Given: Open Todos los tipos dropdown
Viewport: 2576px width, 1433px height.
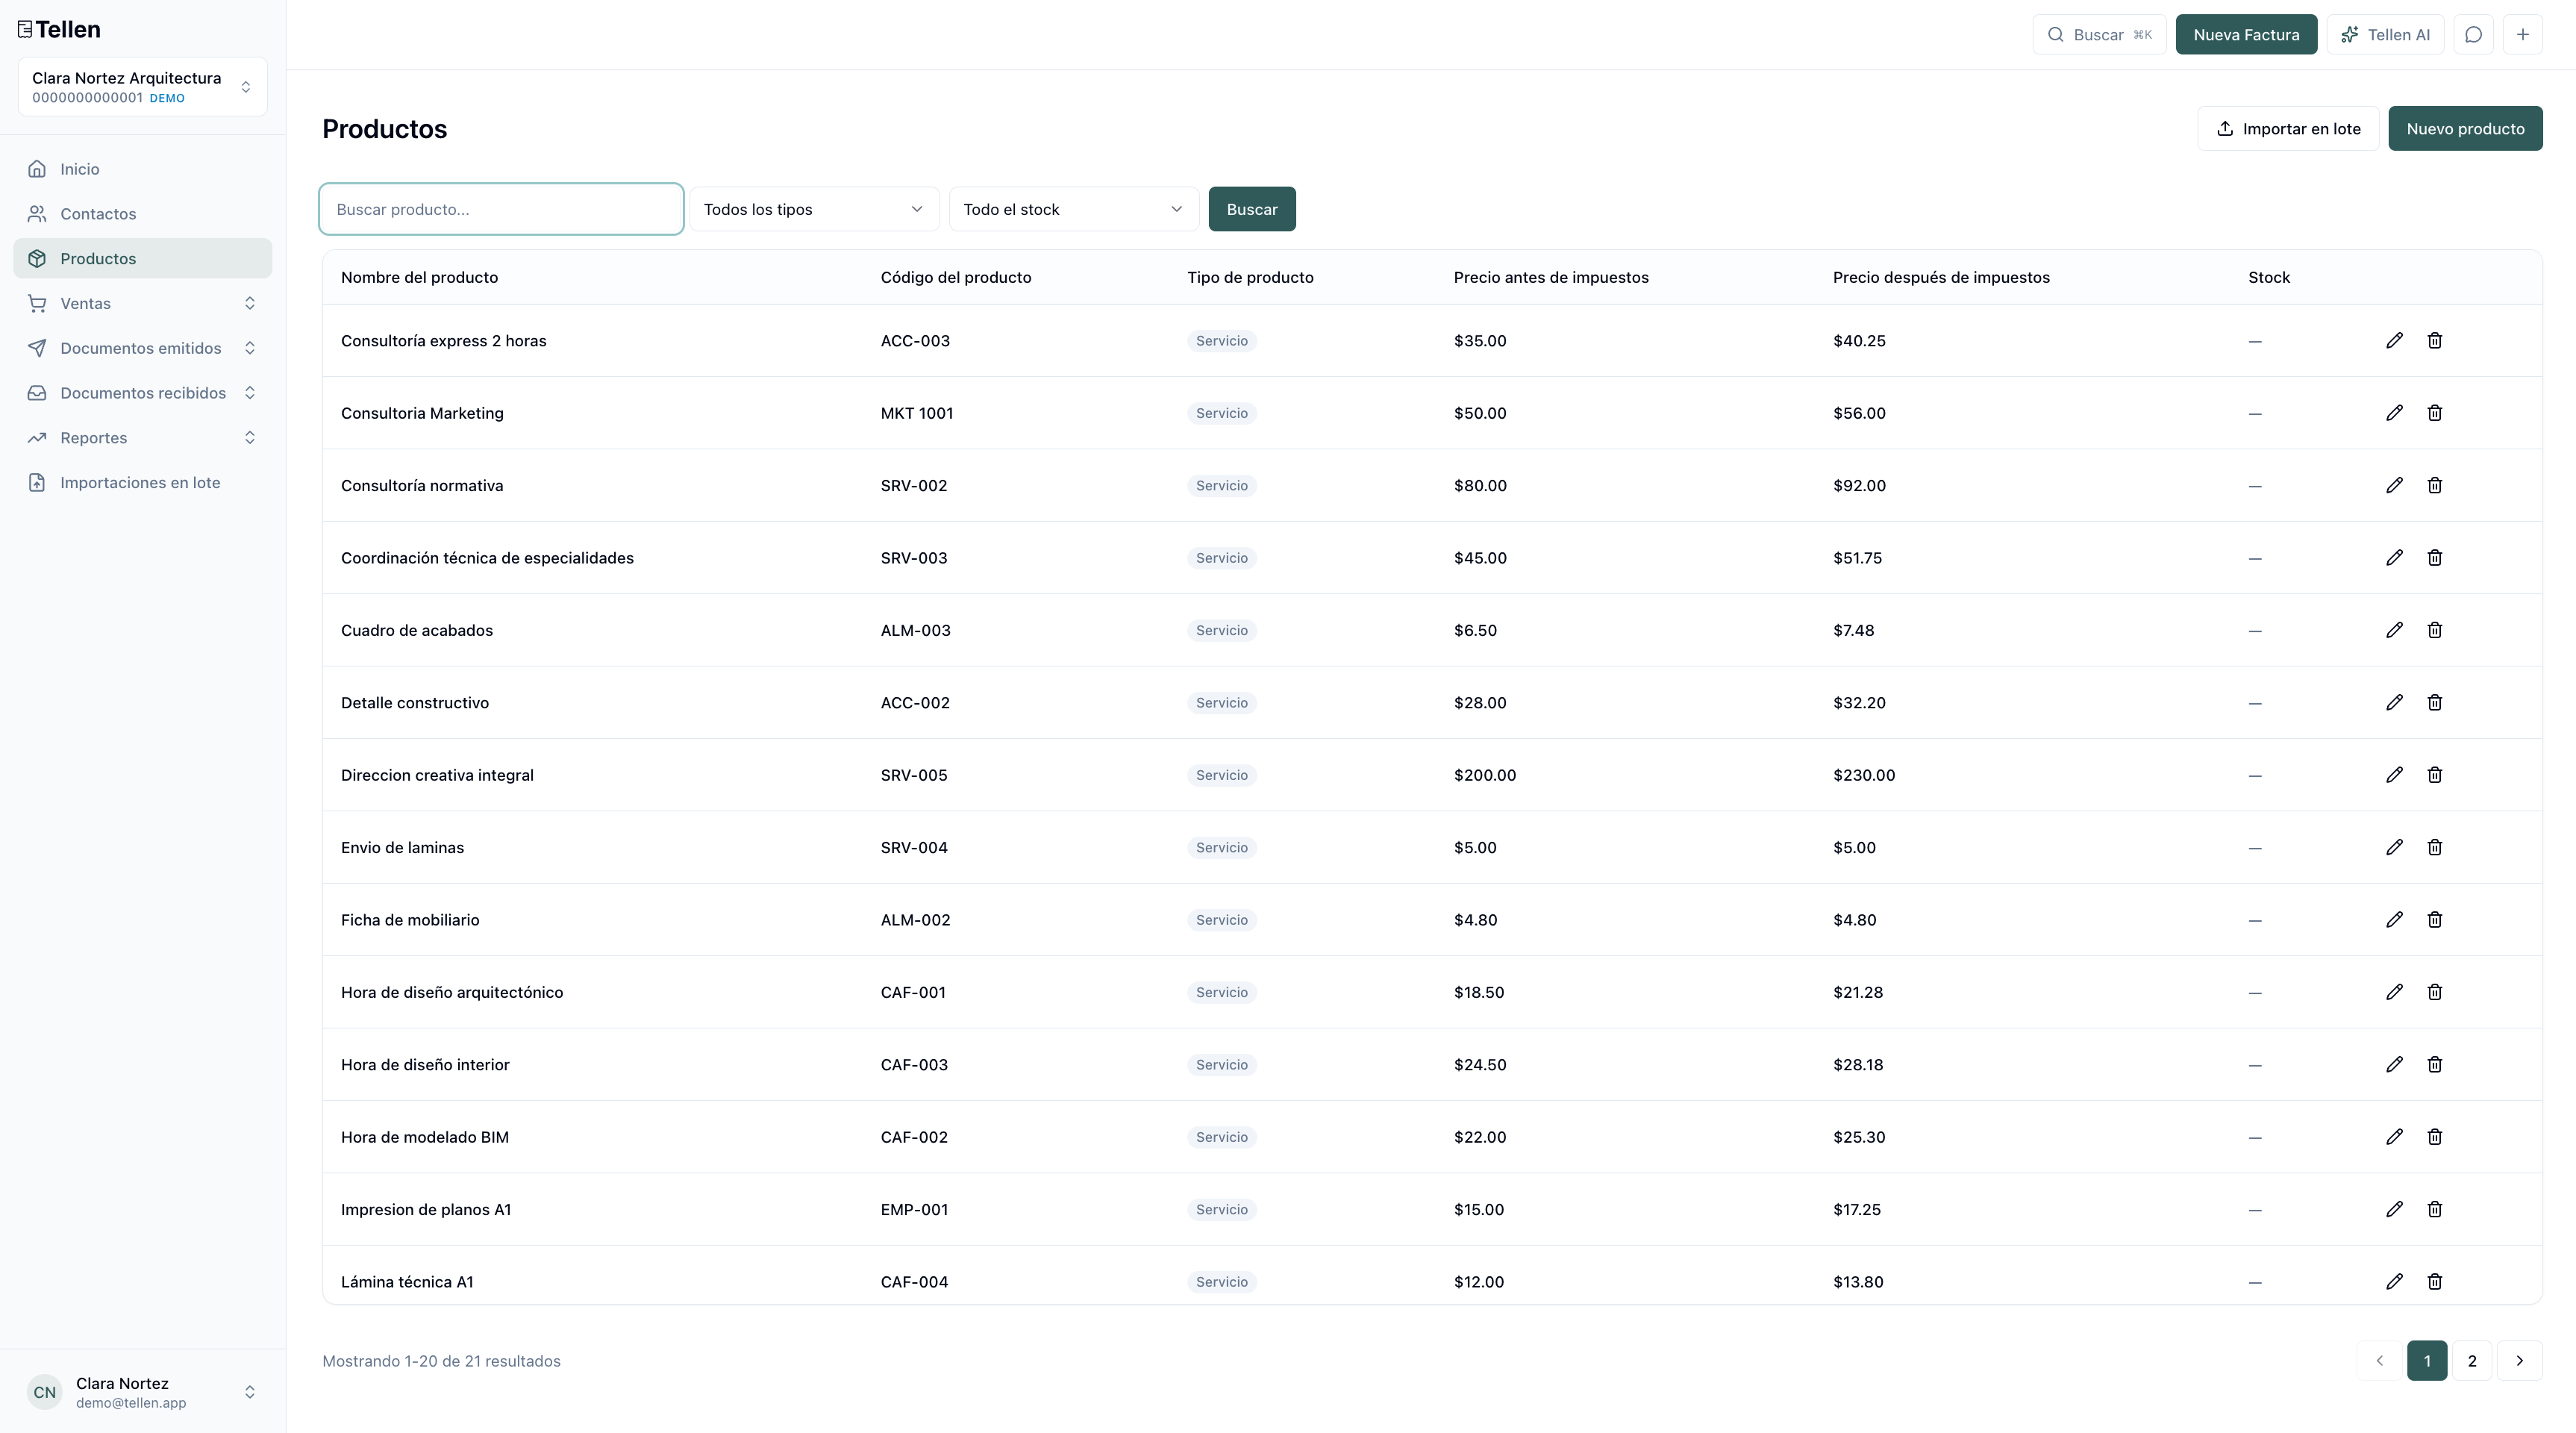Looking at the screenshot, I should click(814, 209).
